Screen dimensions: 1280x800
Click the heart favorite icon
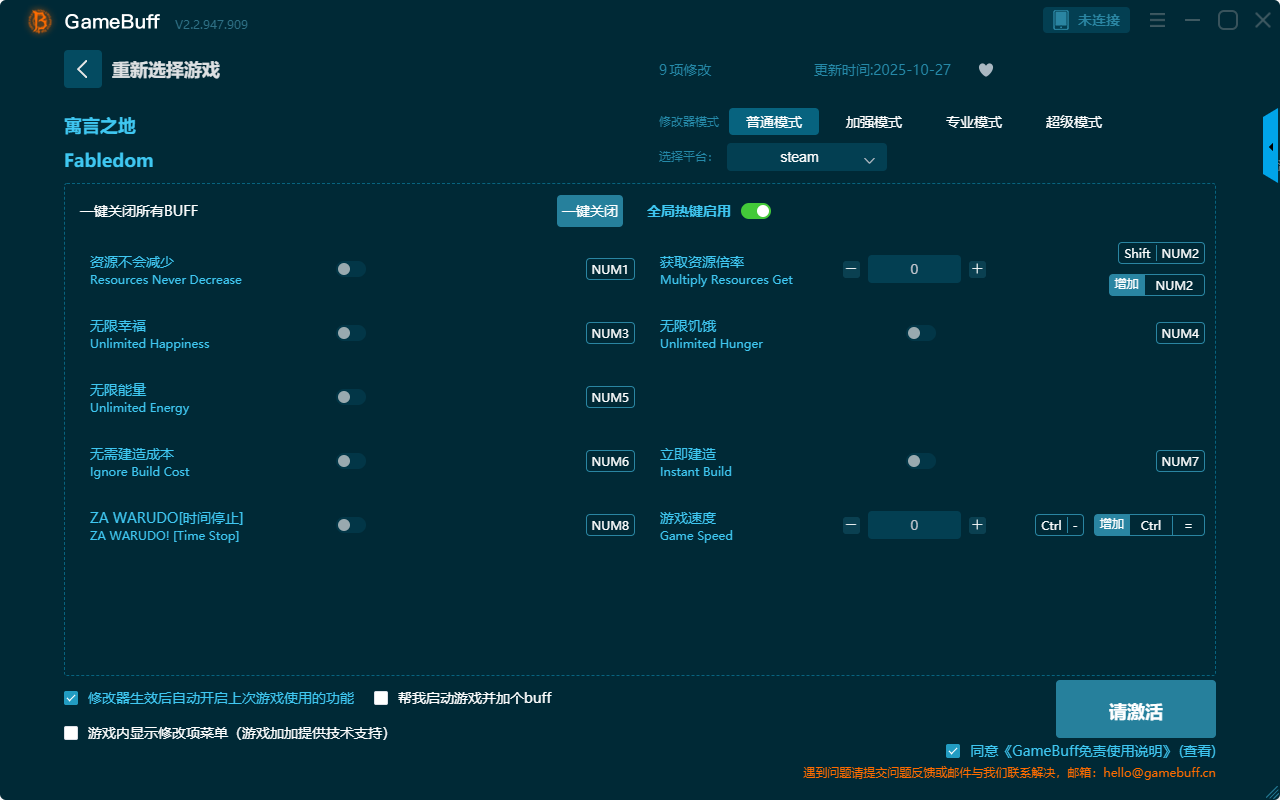coord(985,70)
